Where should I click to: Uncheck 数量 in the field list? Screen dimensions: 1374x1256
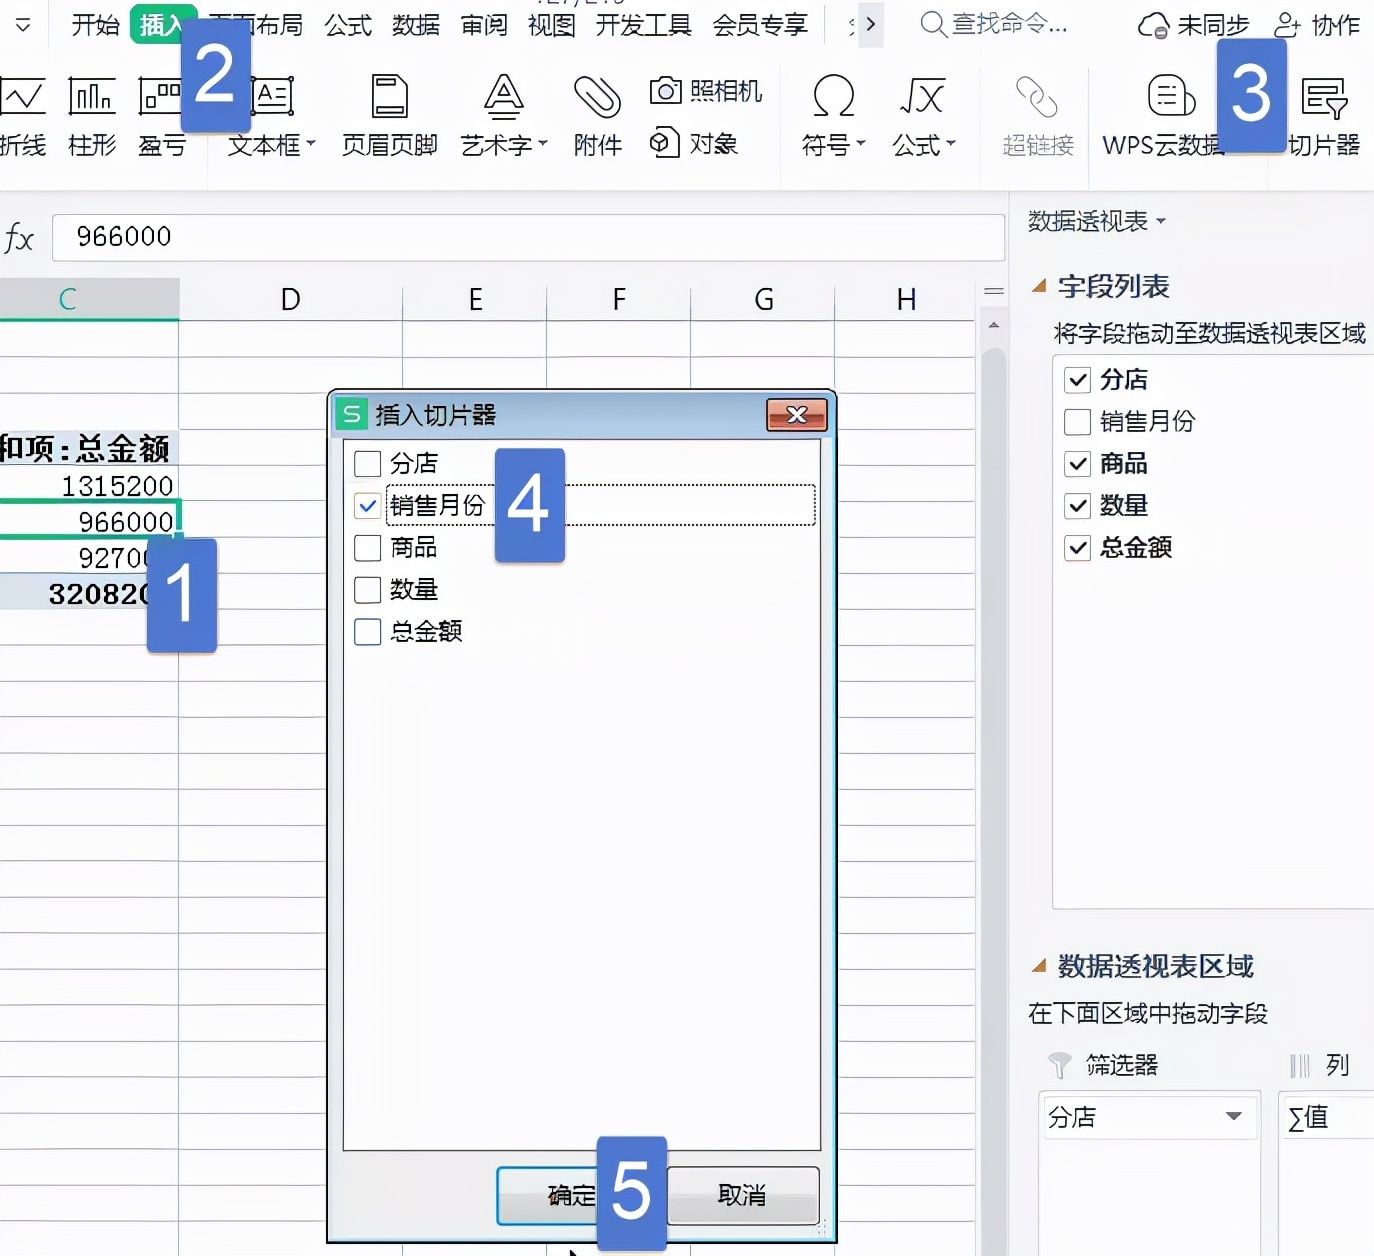point(1077,506)
